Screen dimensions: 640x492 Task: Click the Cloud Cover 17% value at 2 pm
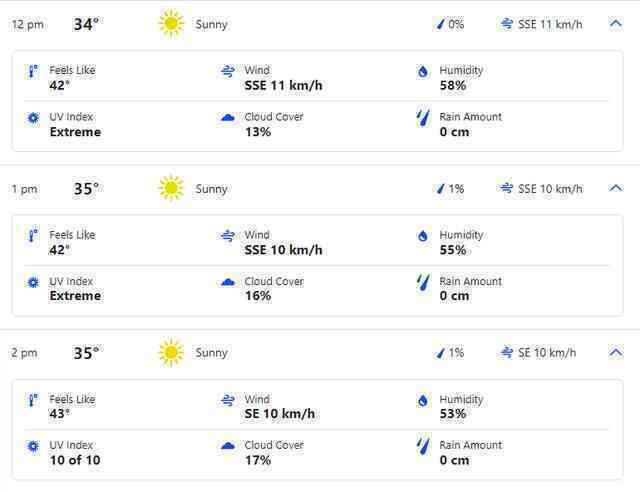click(258, 460)
